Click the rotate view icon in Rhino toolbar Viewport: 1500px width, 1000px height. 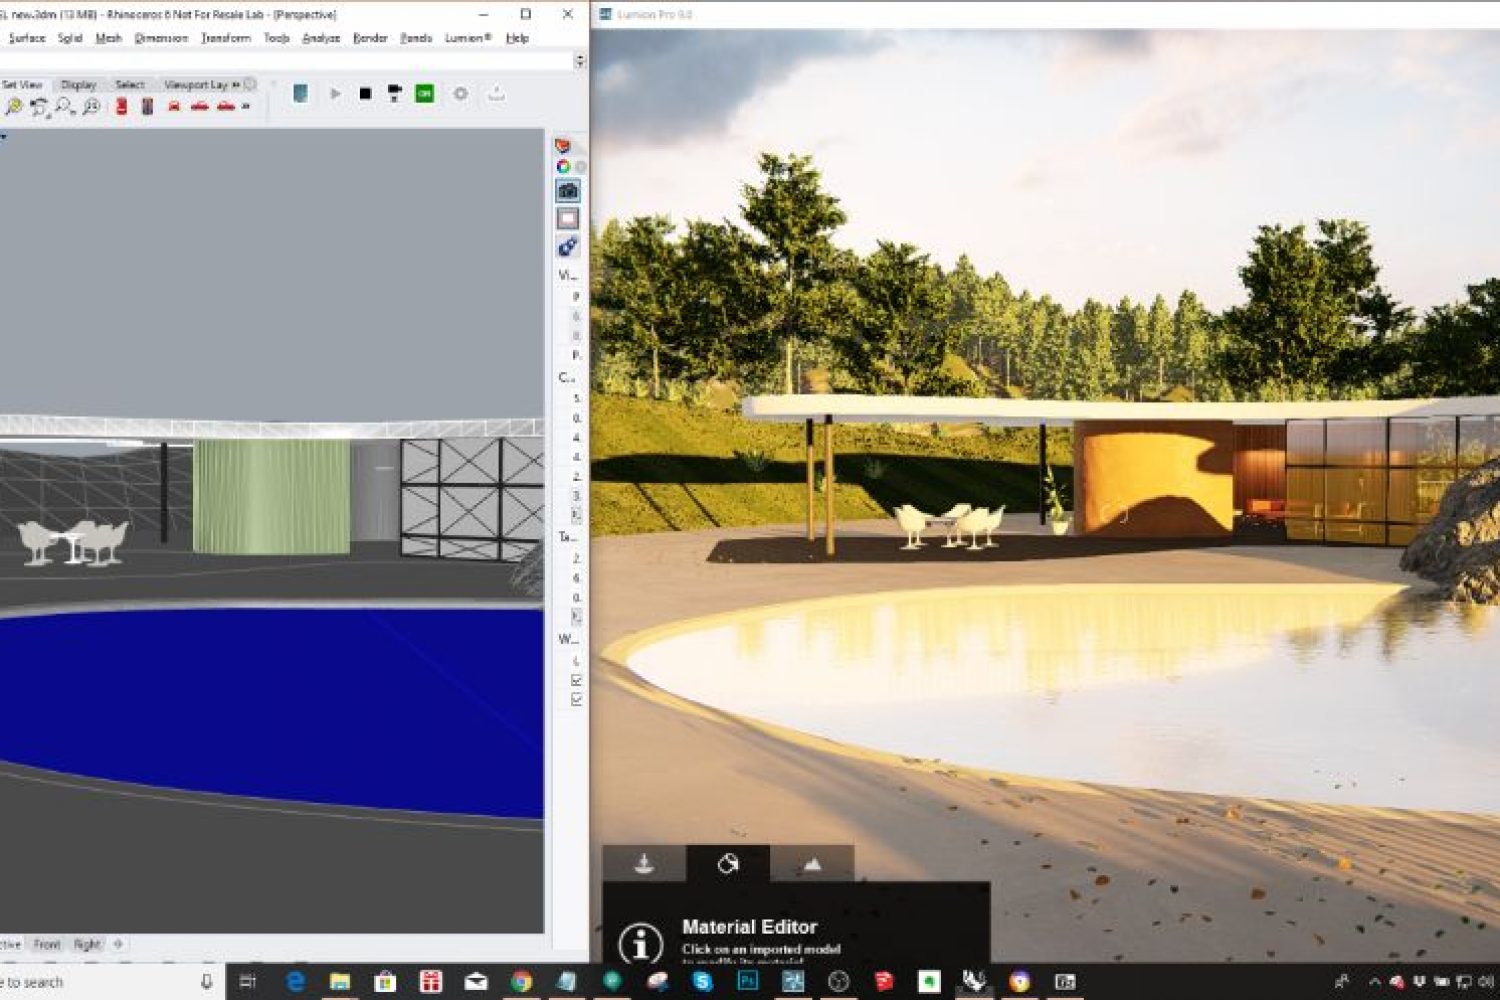[x=39, y=107]
